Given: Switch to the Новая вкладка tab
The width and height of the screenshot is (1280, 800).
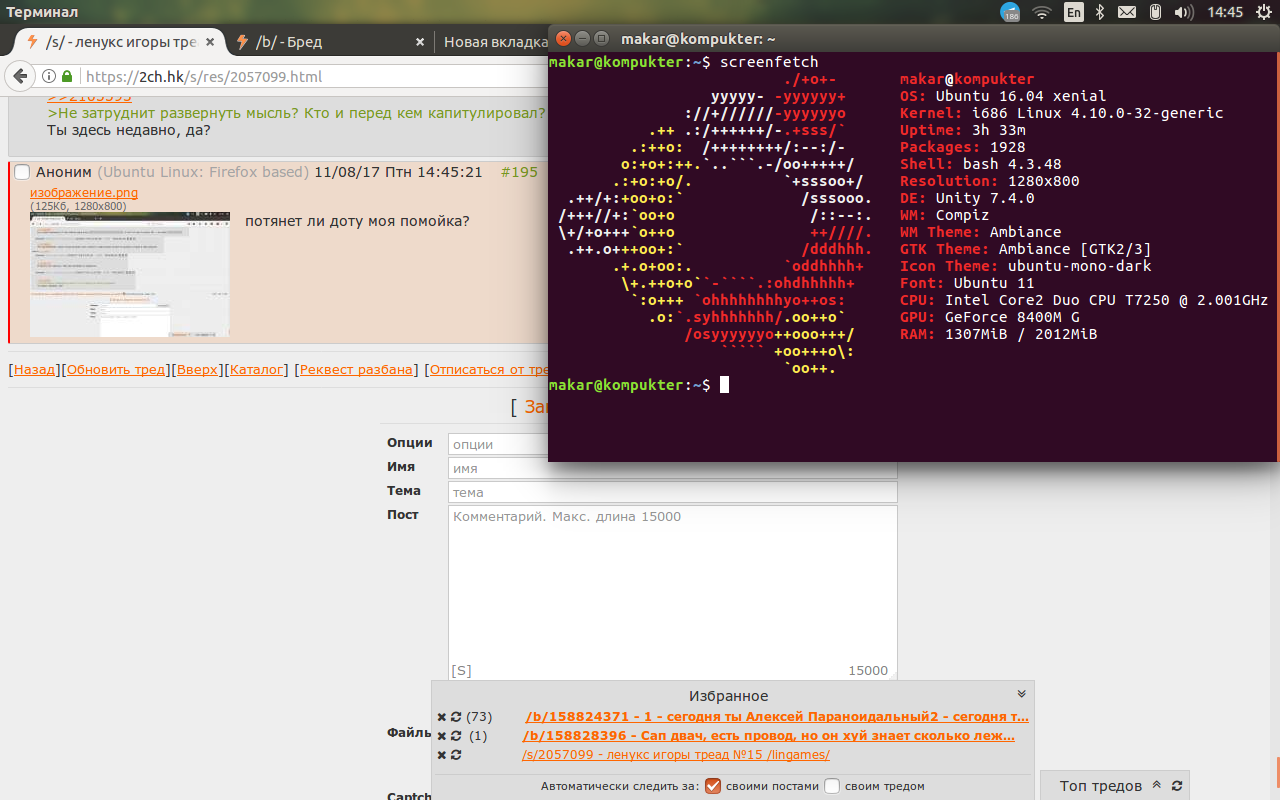Looking at the screenshot, I should (495, 42).
